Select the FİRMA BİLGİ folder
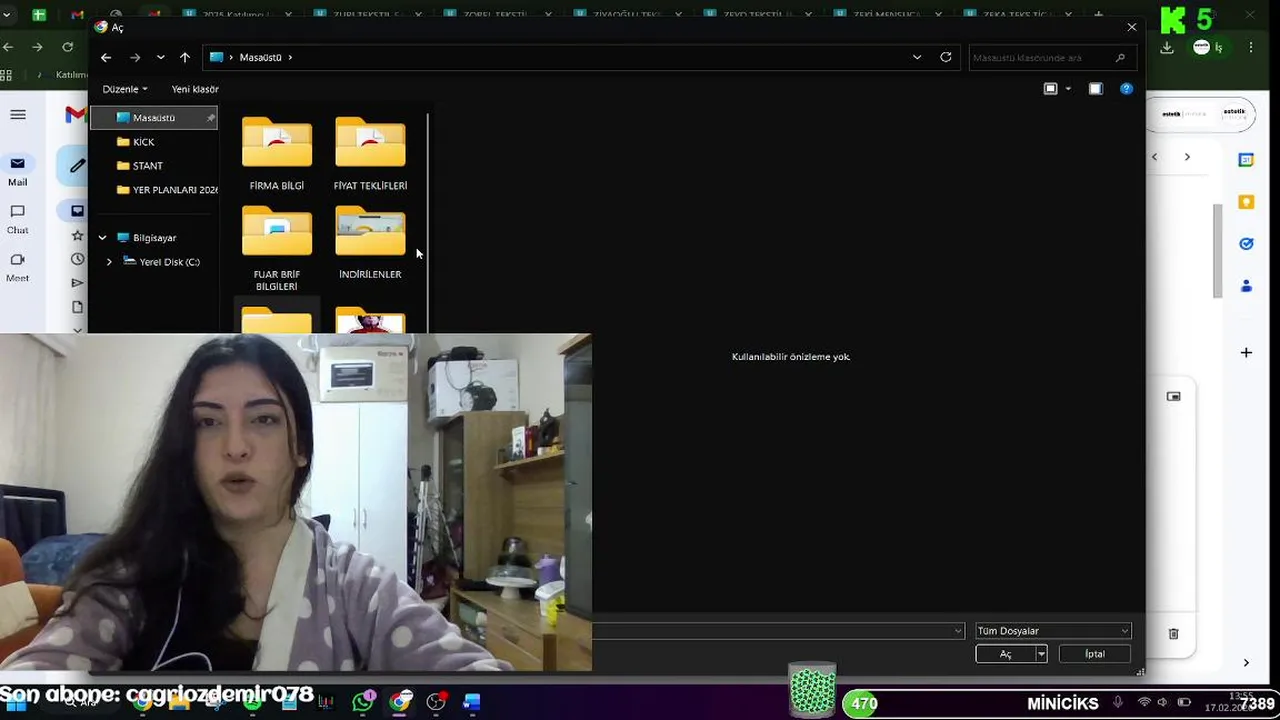 pos(277,154)
